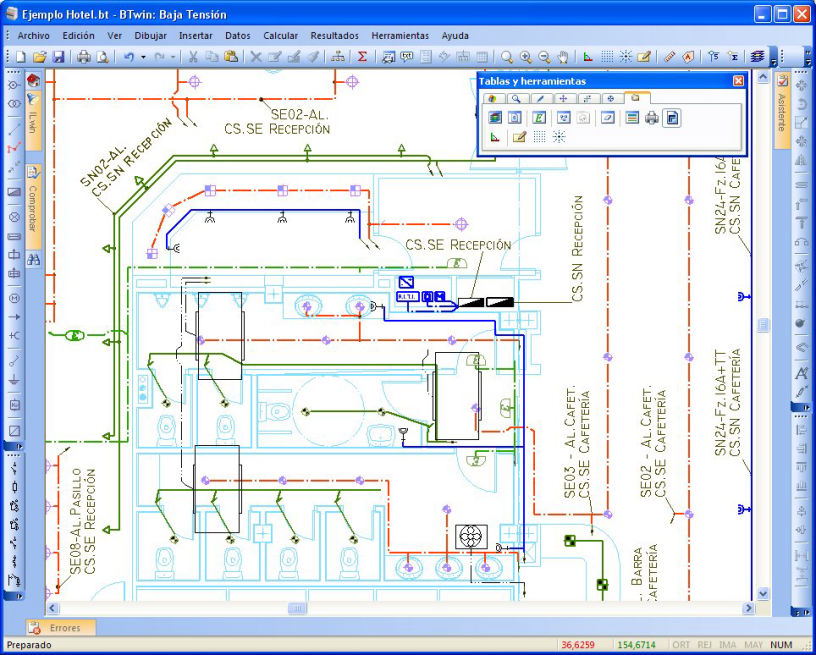The height and width of the screenshot is (655, 816).
Task: Toggle the axis icon in Tablas y herramientas
Action: tap(495, 137)
